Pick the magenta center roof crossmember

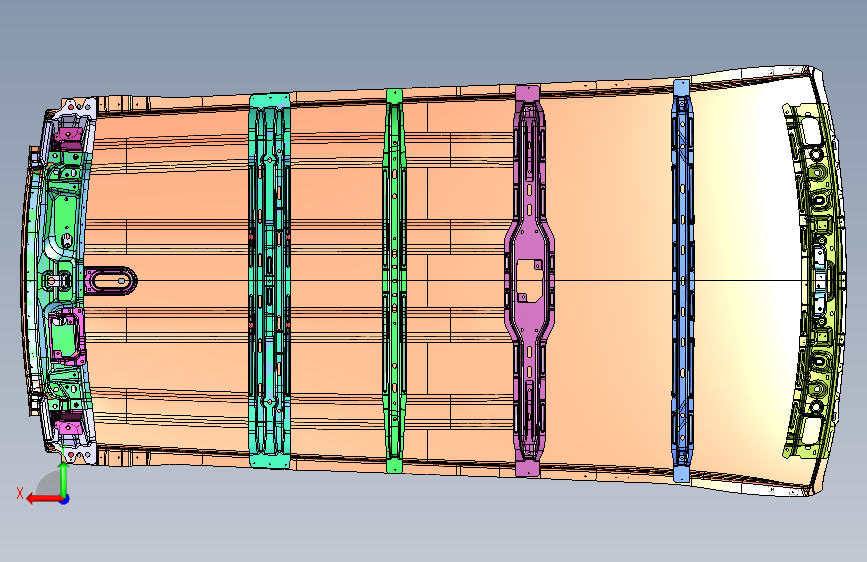coord(529,280)
